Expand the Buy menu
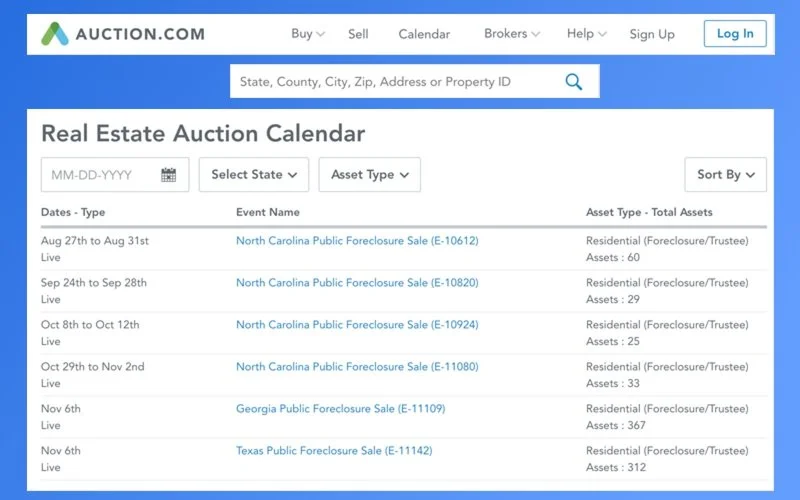 click(308, 34)
